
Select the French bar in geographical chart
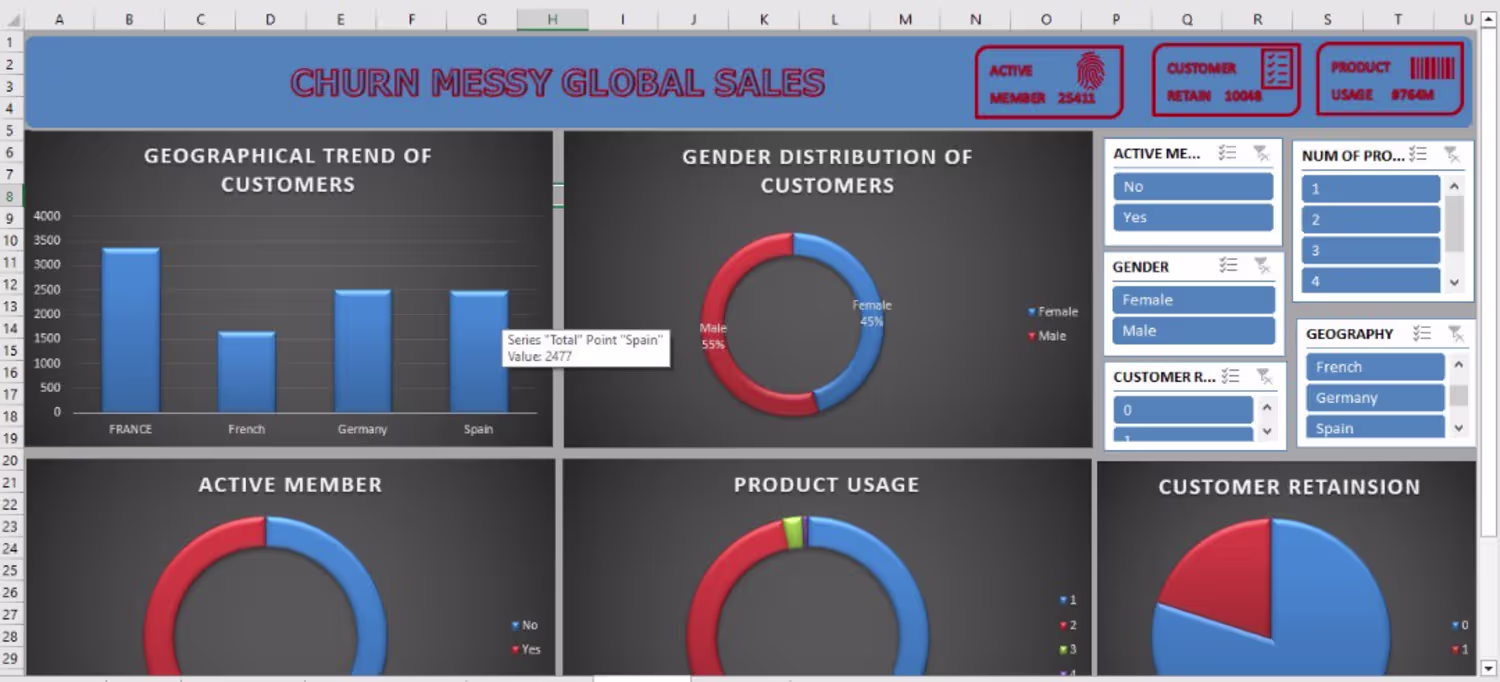247,372
